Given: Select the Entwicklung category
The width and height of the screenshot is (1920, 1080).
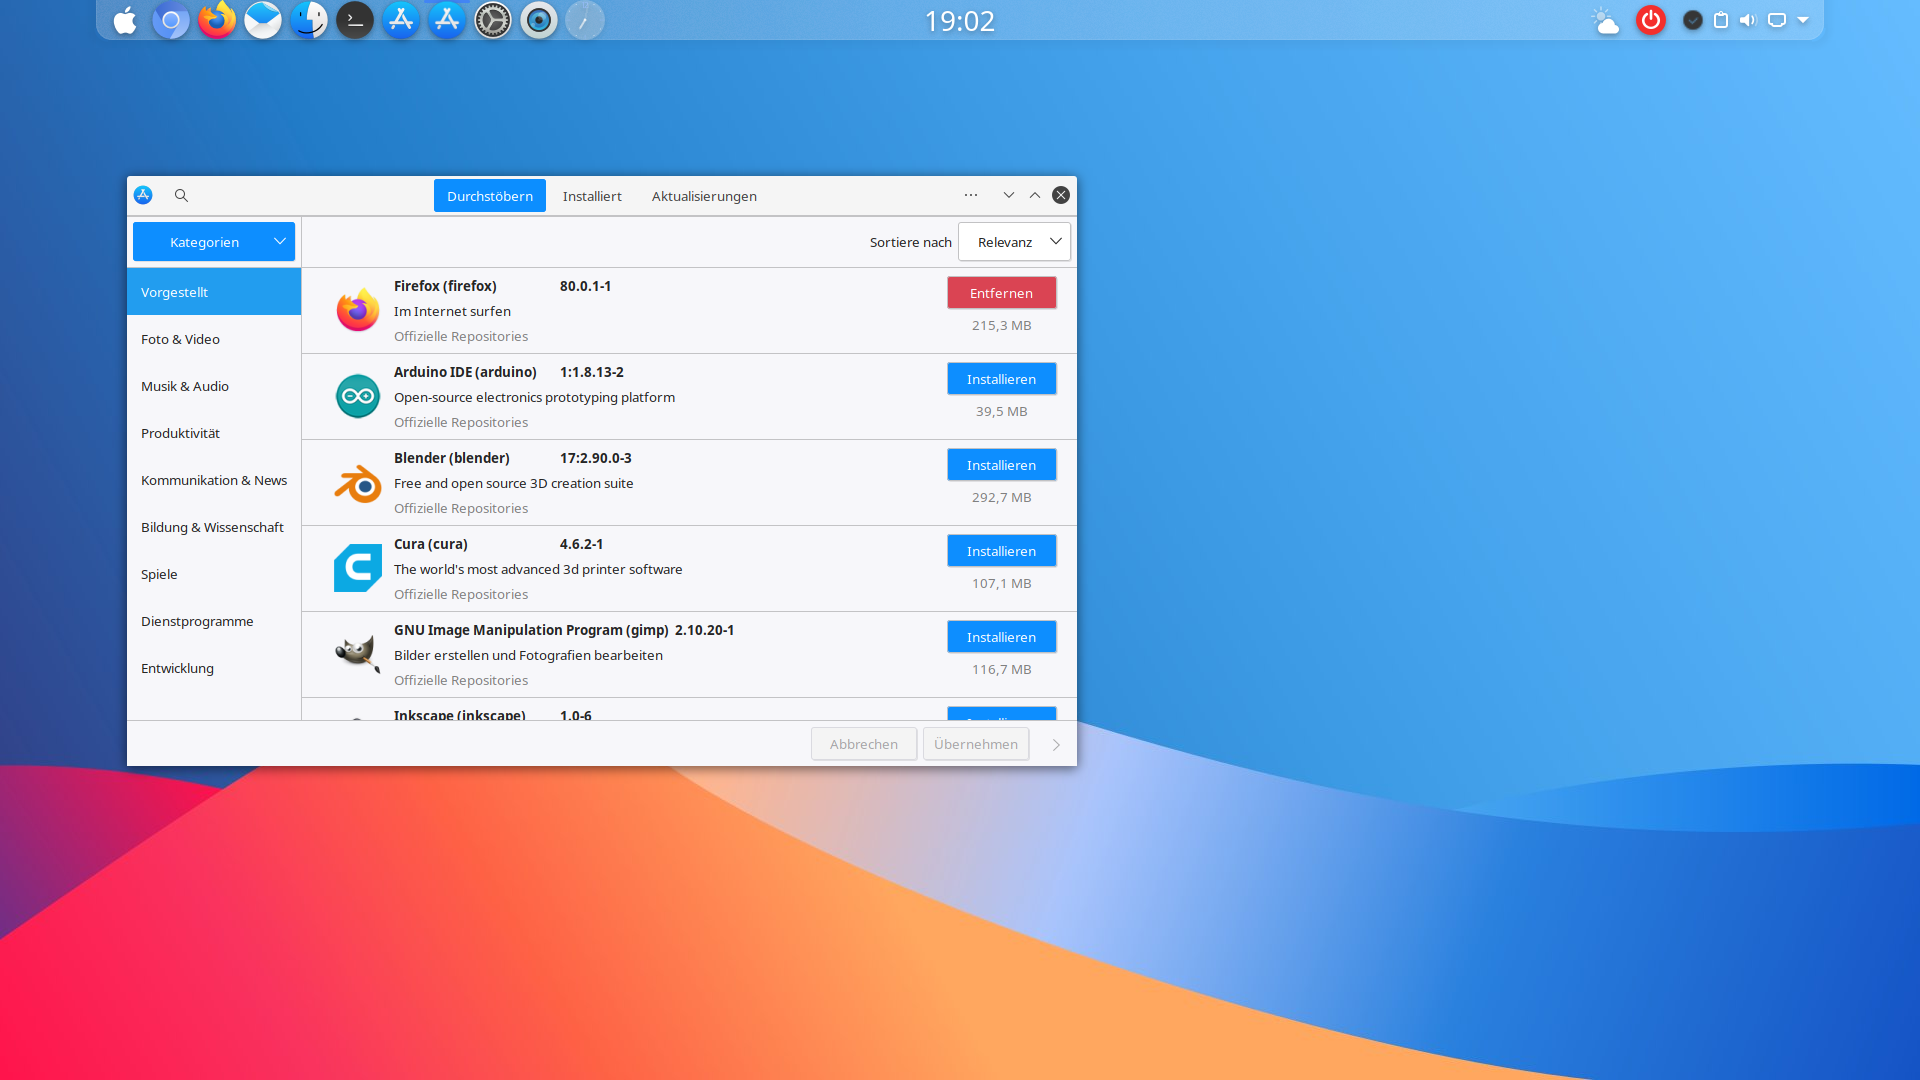Looking at the screenshot, I should click(214, 668).
